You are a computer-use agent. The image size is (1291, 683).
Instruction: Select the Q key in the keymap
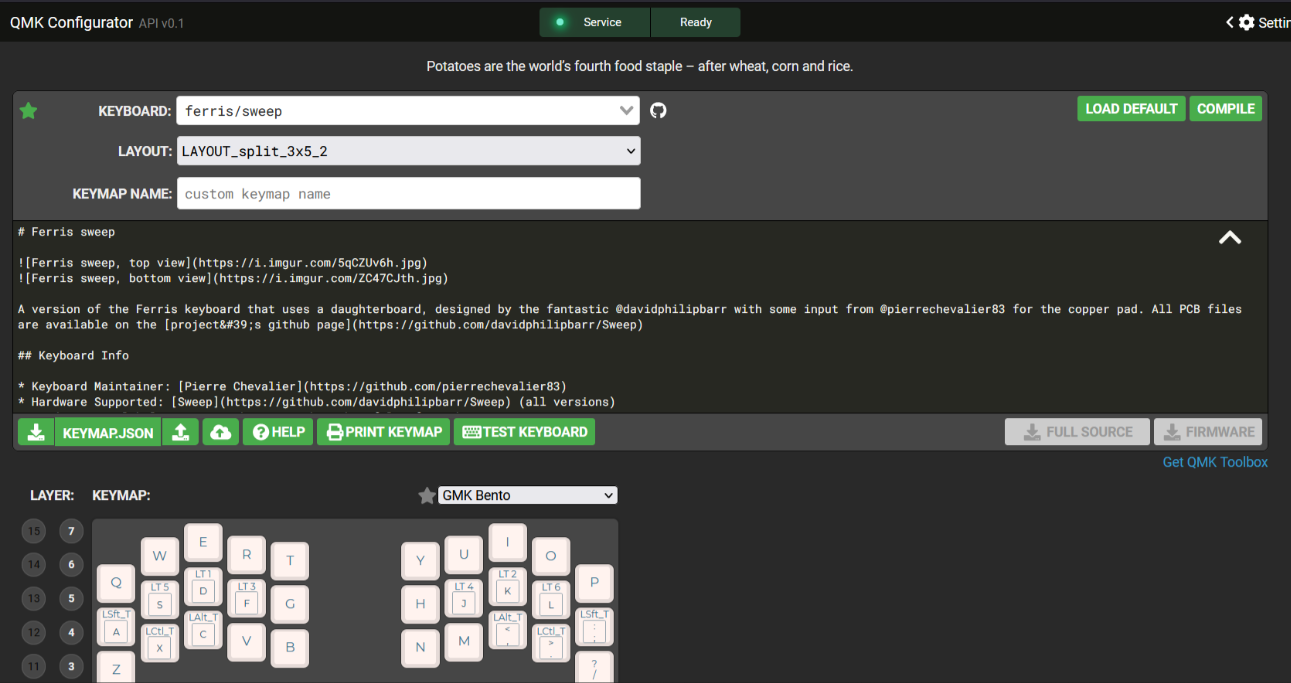(x=116, y=583)
